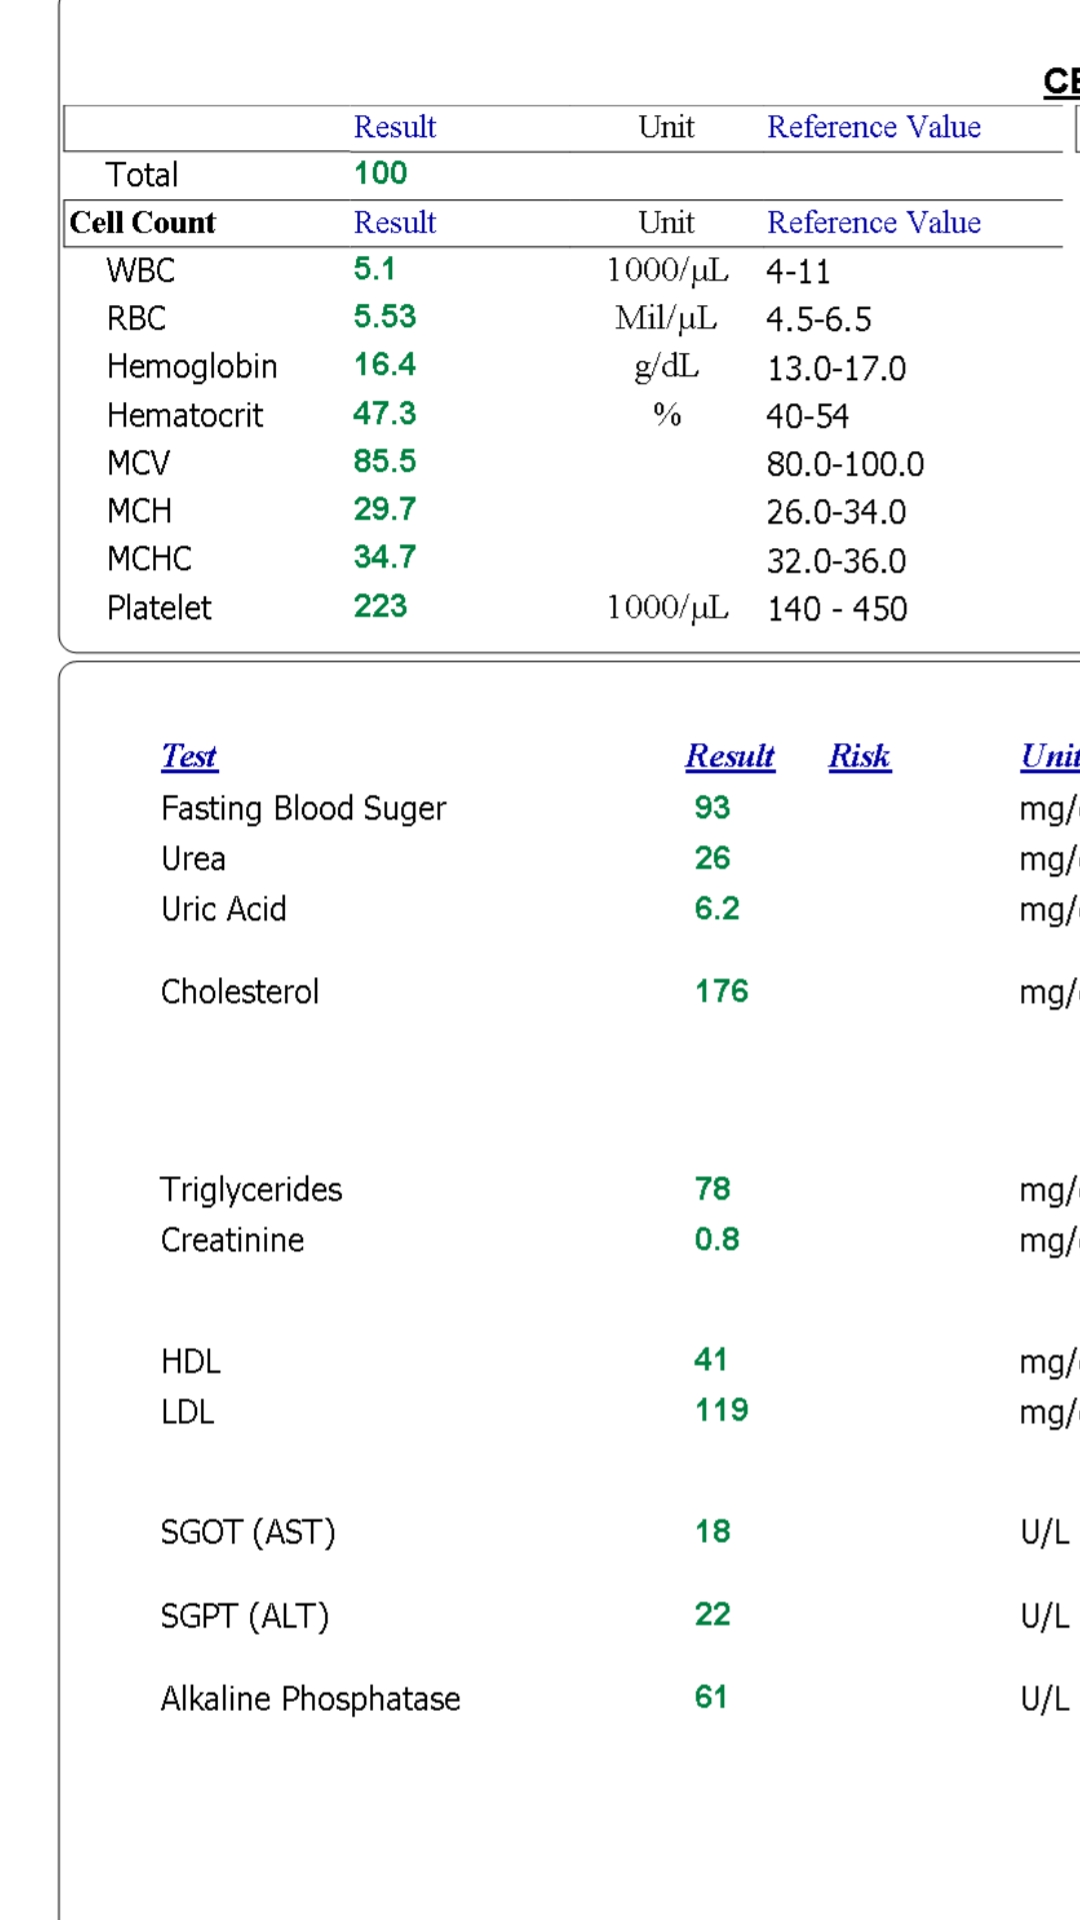Viewport: 1080px width, 1920px height.
Task: Click the Reference Value header above Total
Action: [873, 127]
